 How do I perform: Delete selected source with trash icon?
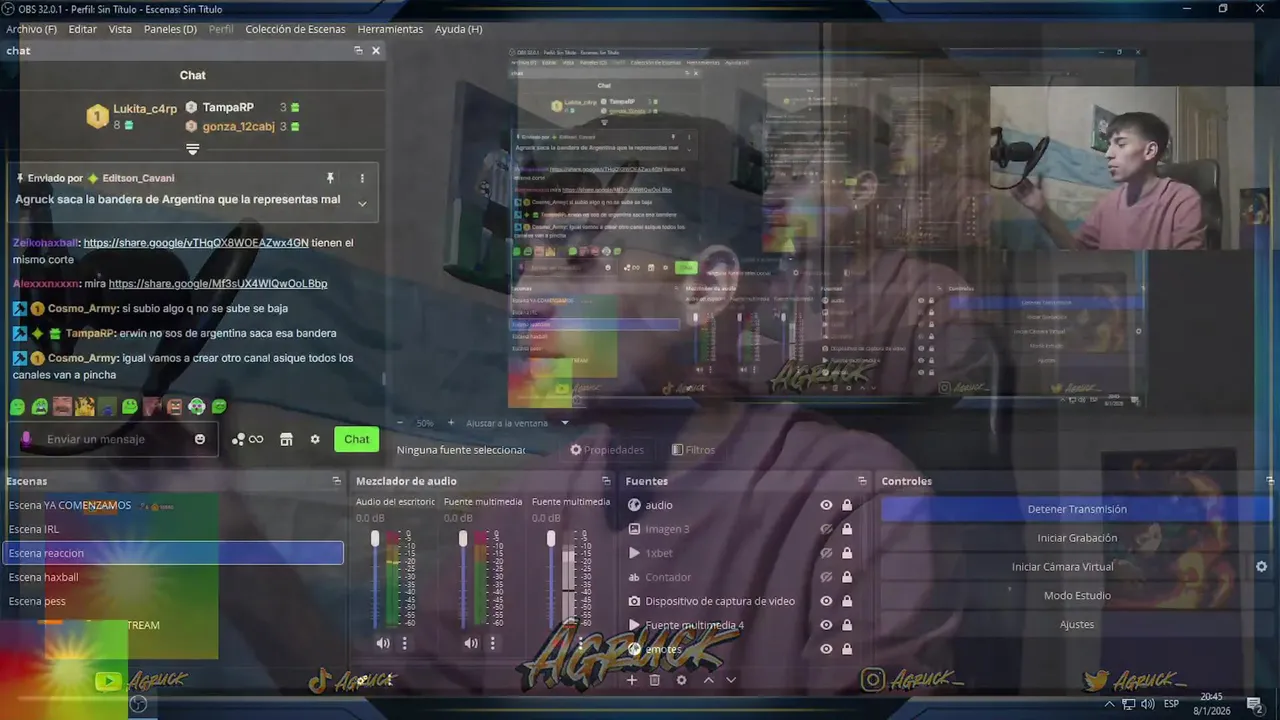655,680
